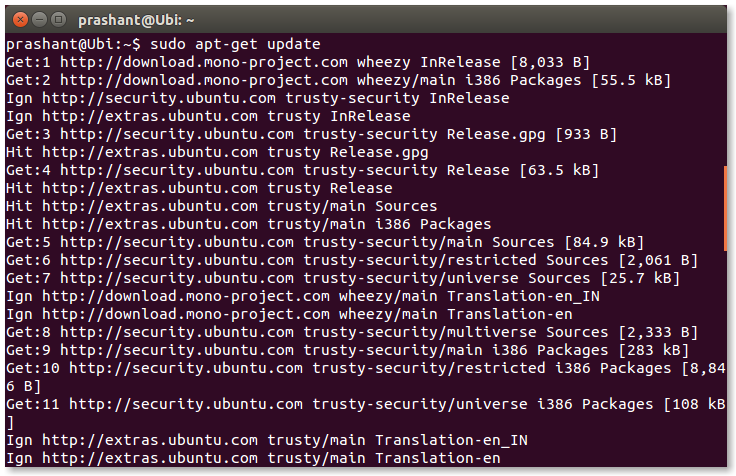Viewport: 736px width, 476px height.
Task: Click the orange terminal scrollbar handle
Action: 725,208
